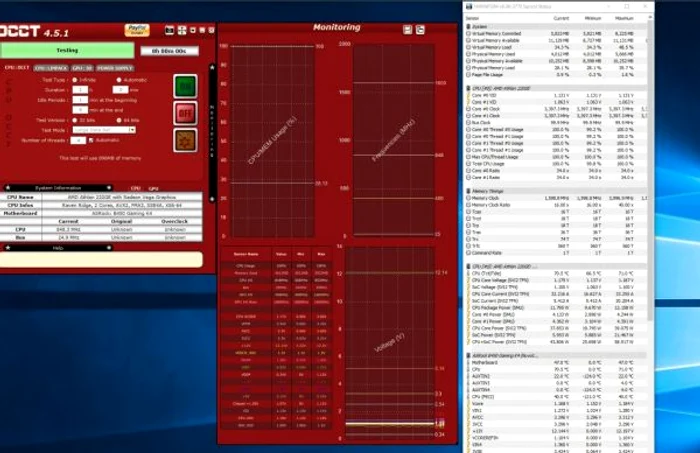
Task: Click the lightning icon beside Vcore row
Action: (x=468, y=403)
